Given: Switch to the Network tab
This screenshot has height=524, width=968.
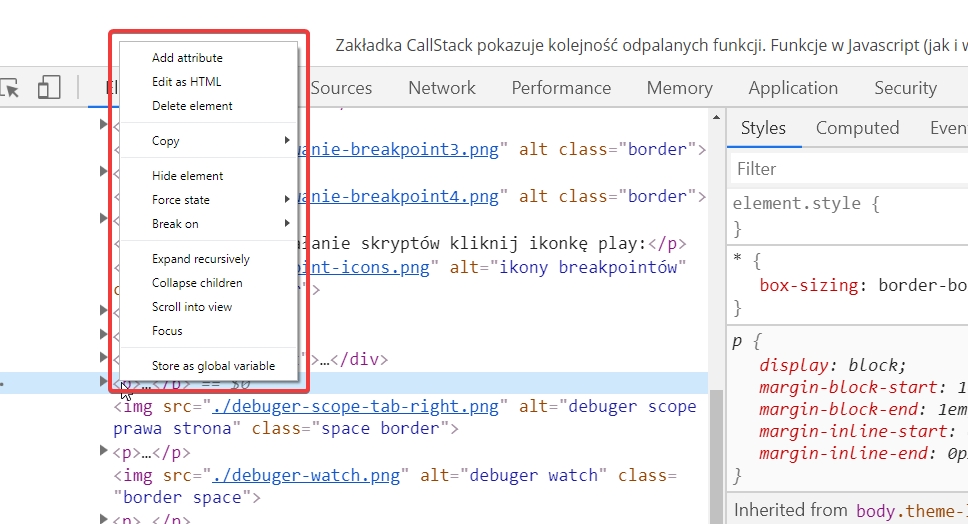Looking at the screenshot, I should point(441,88).
